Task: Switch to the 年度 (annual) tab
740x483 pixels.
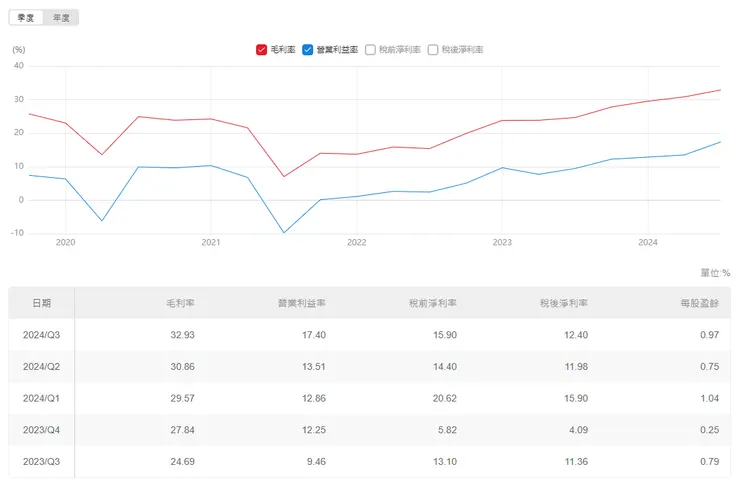Action: 62,18
